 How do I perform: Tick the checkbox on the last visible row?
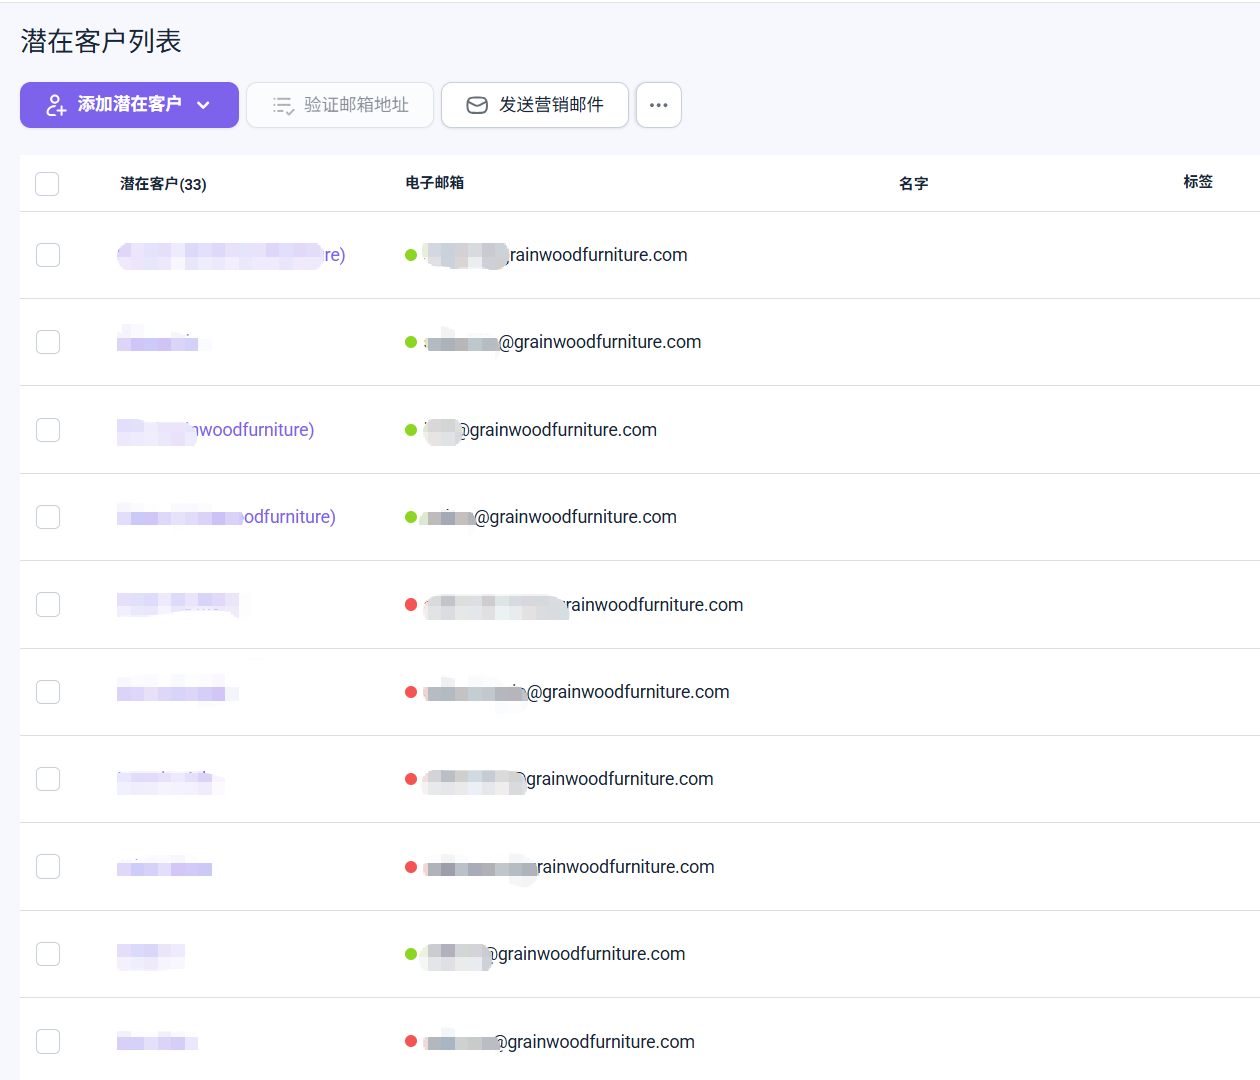tap(48, 1042)
